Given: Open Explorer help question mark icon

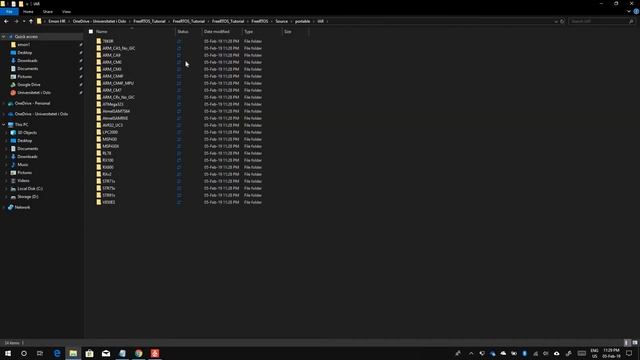Looking at the screenshot, I should click(636, 11).
